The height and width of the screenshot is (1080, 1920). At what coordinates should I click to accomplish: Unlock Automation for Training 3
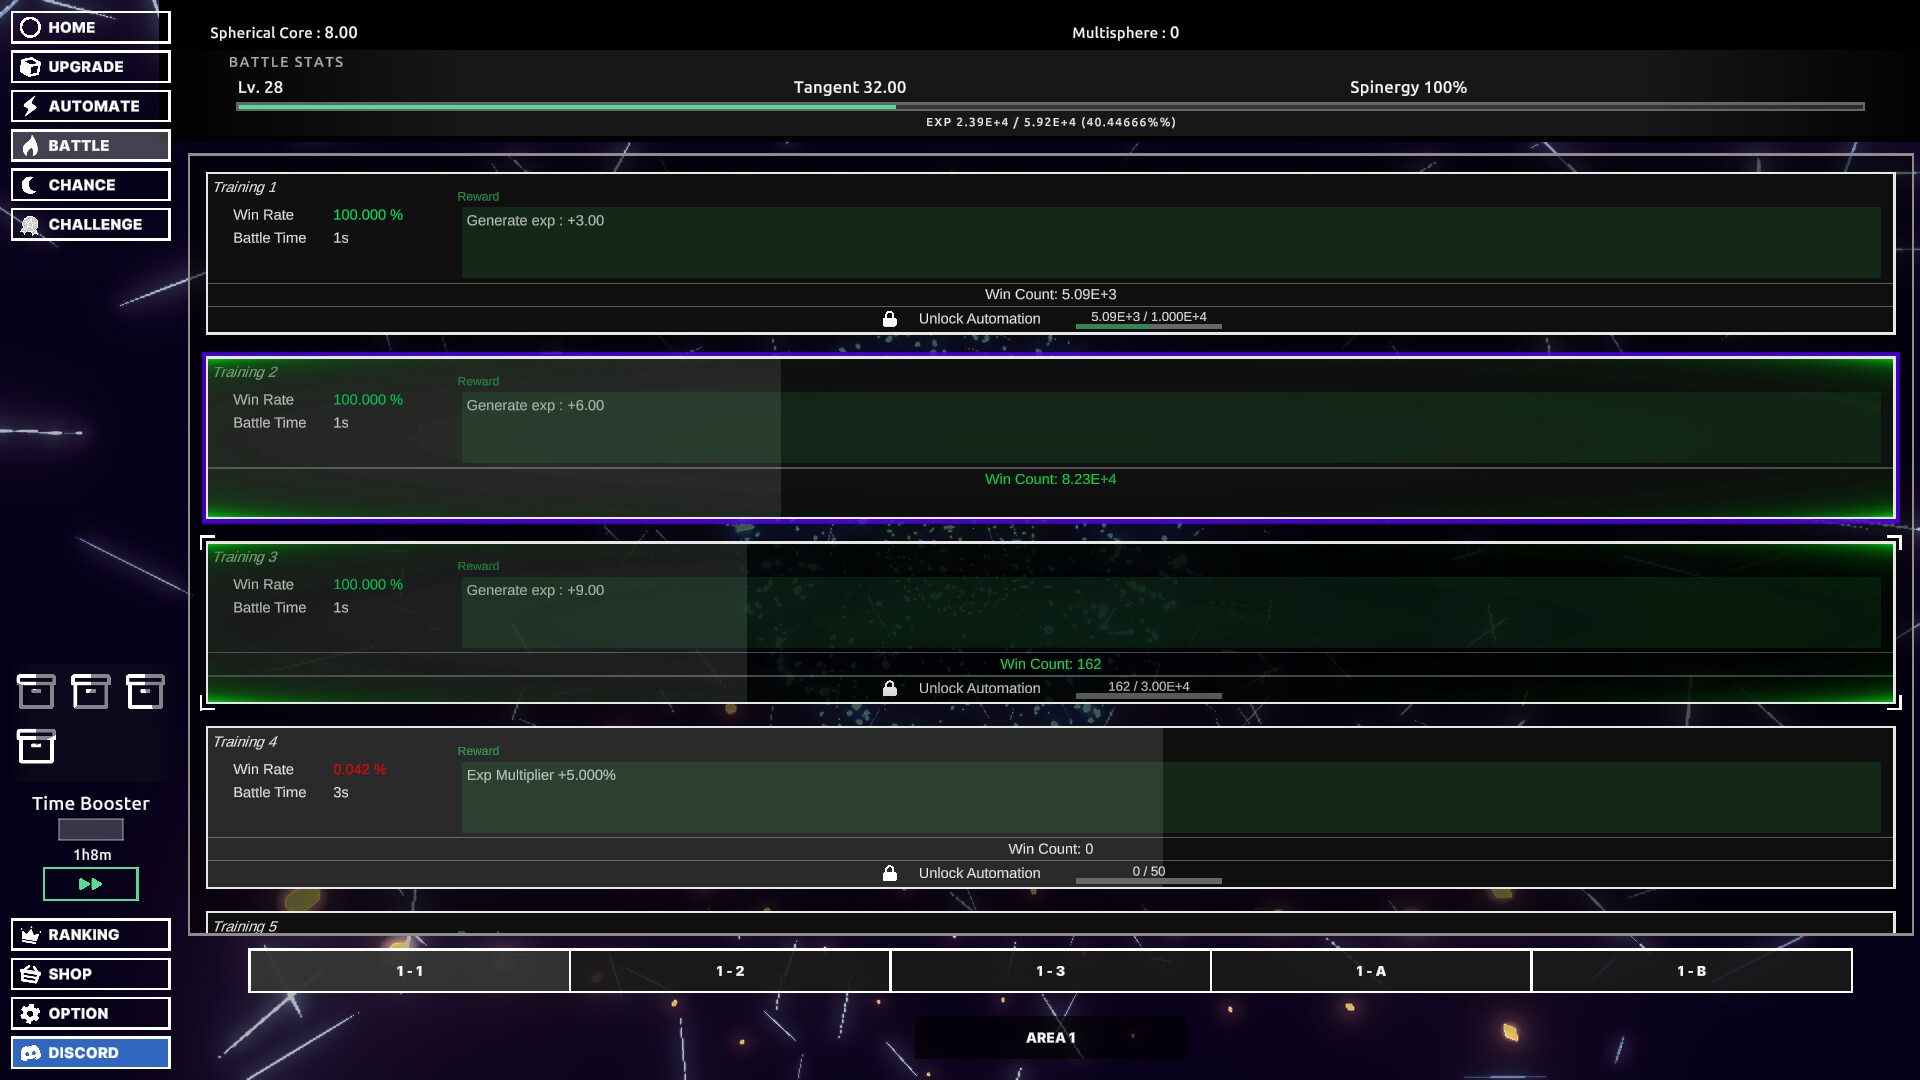coord(979,688)
